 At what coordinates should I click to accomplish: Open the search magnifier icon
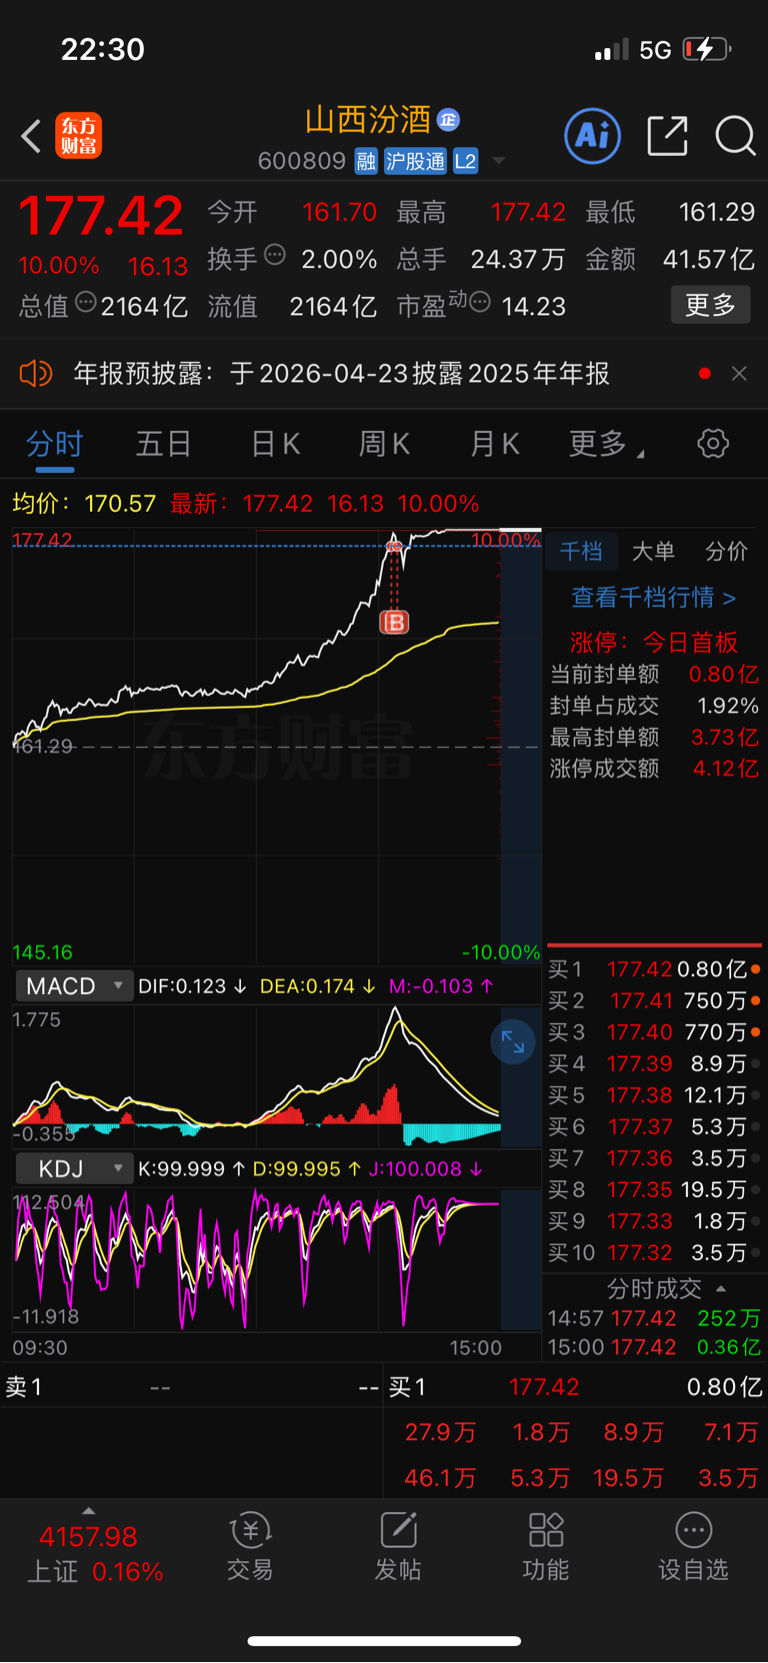pos(735,136)
